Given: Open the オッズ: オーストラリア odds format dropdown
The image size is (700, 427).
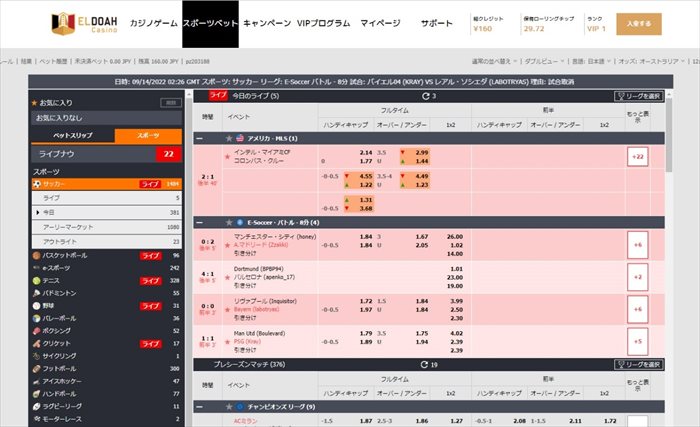Looking at the screenshot, I should point(651,61).
